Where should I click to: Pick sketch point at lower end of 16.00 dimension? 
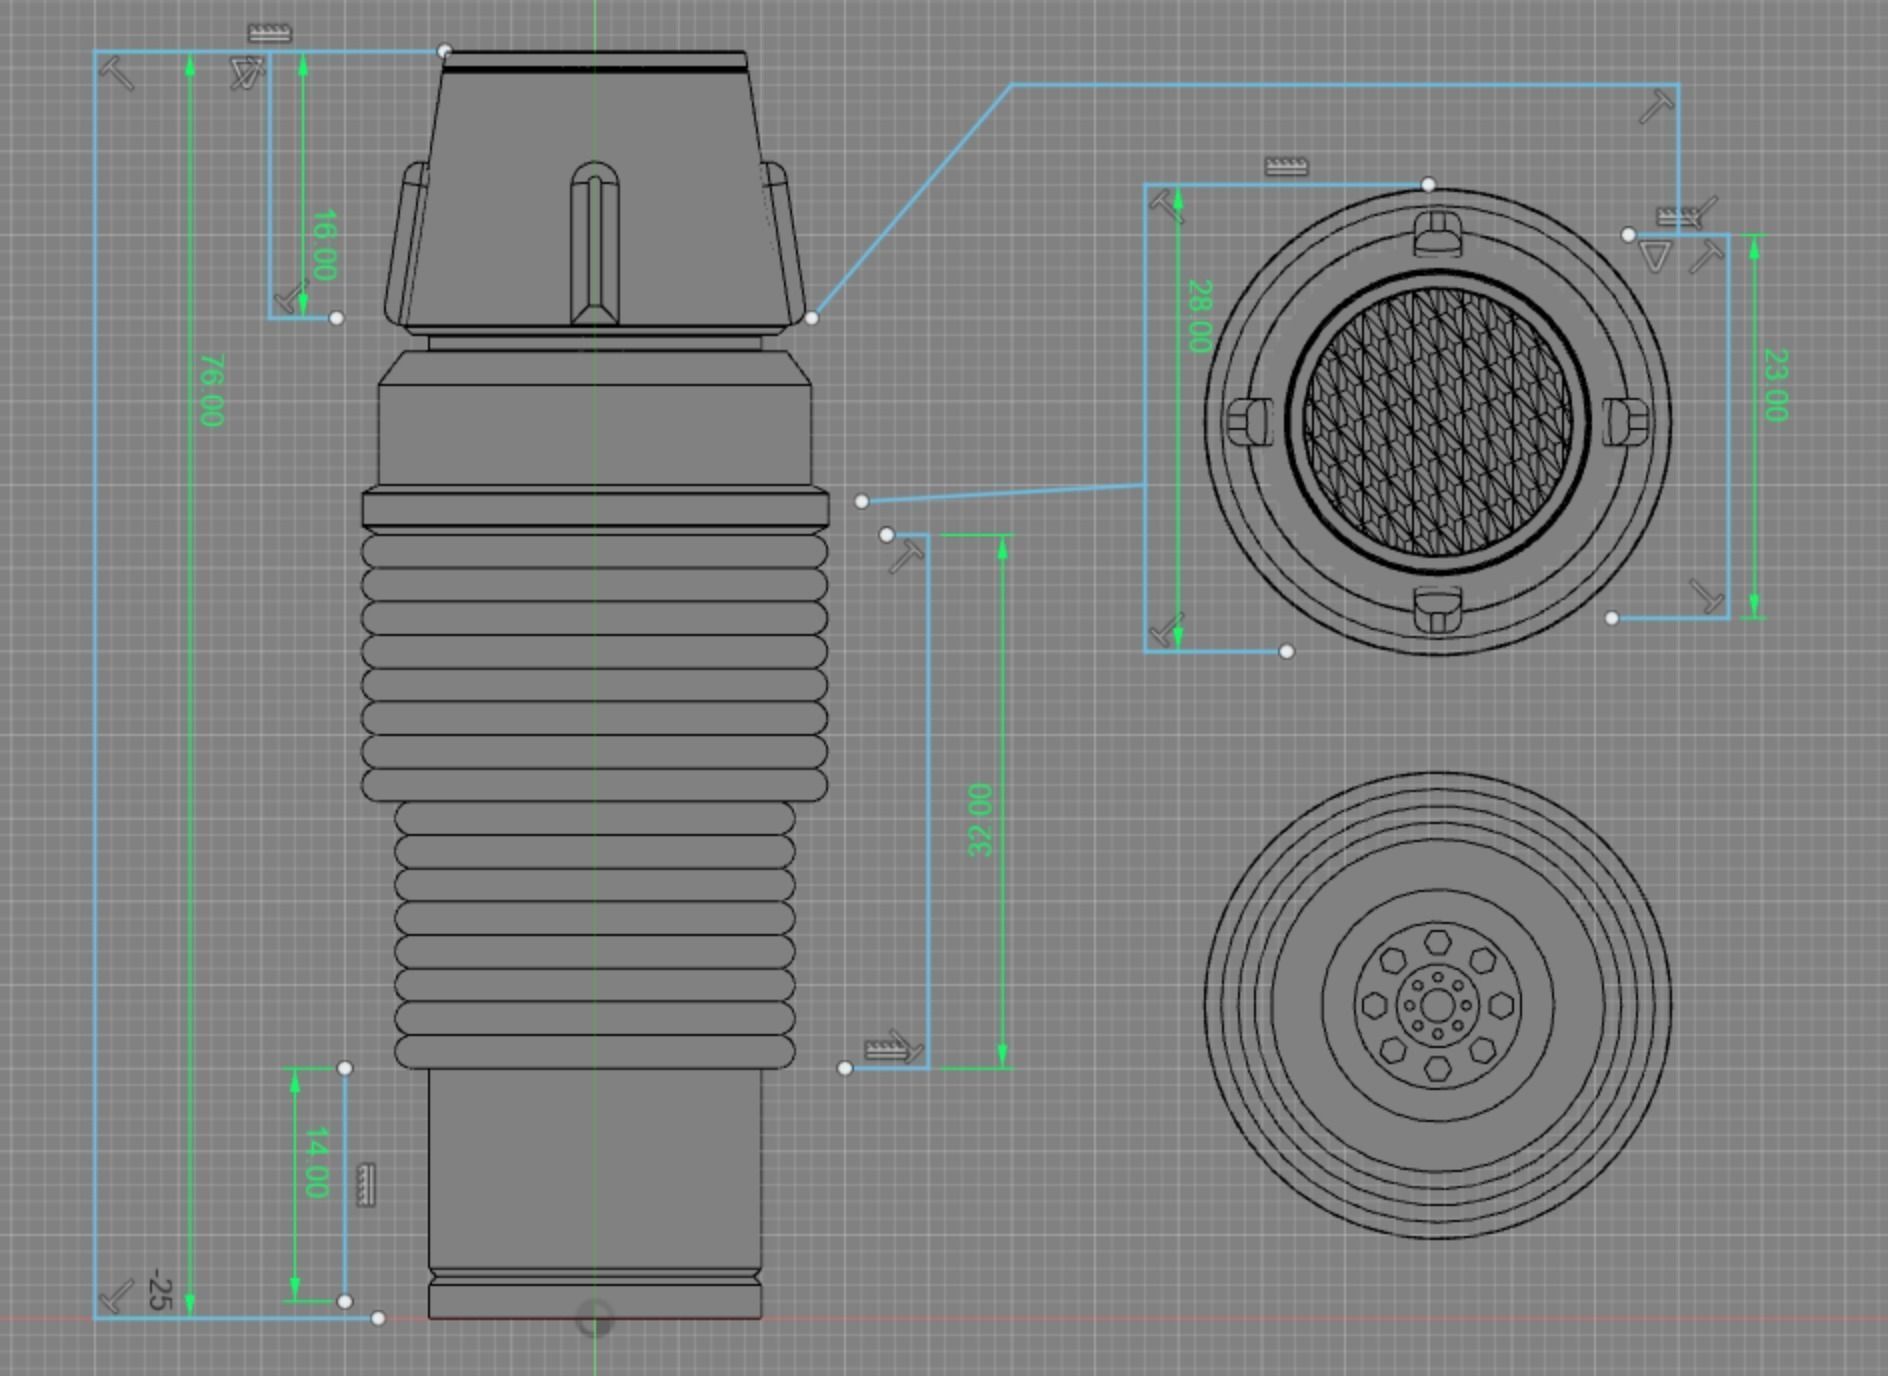337,318
